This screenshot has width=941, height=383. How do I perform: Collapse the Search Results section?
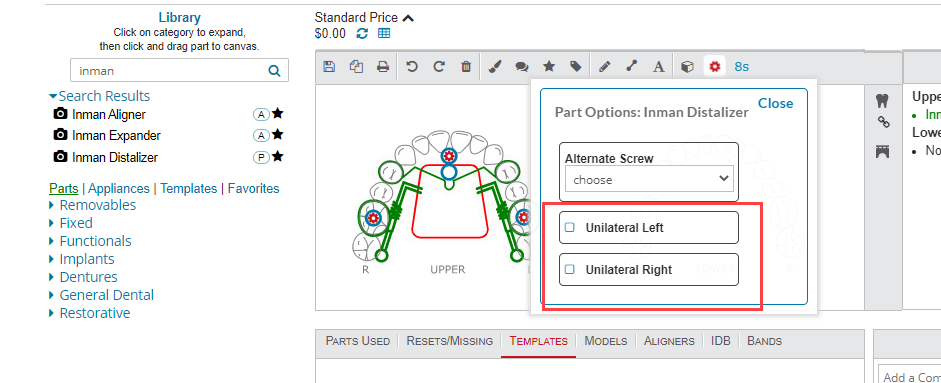(53, 96)
